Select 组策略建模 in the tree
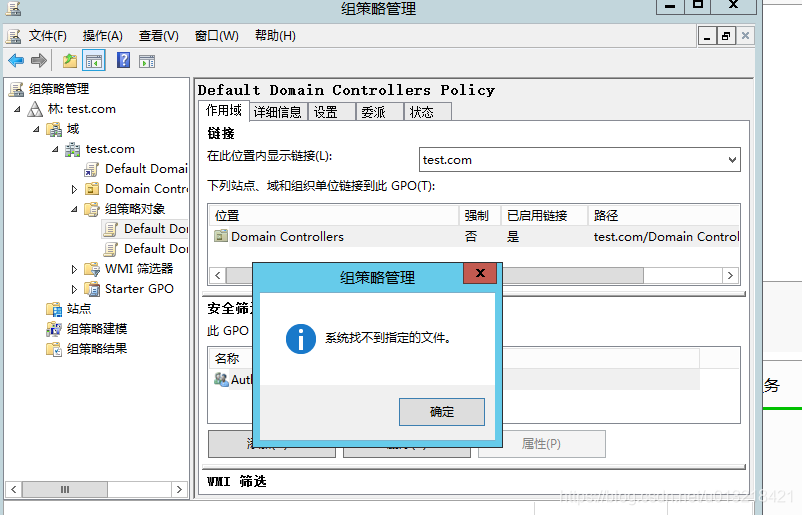This screenshot has width=802, height=515. point(97,329)
